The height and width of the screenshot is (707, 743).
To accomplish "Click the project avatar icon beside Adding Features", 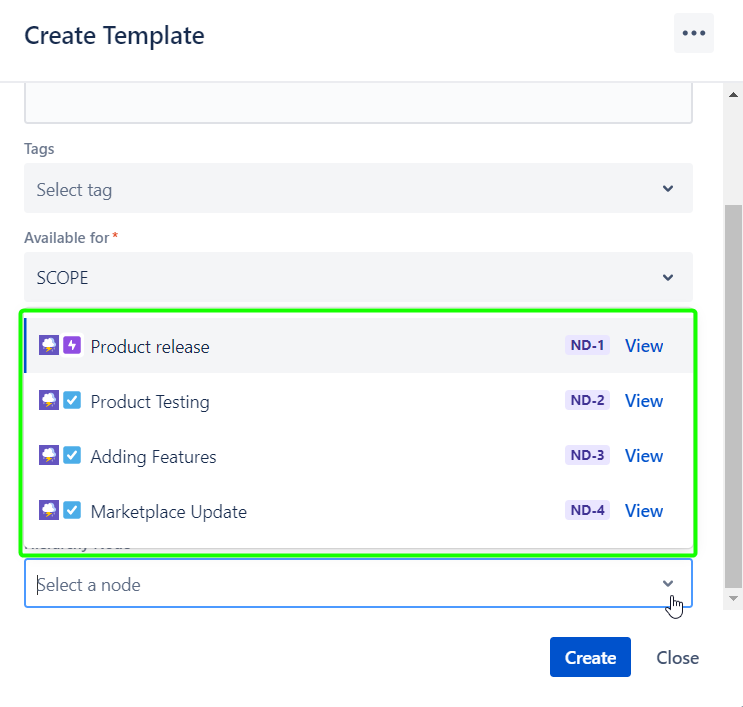I will [48, 456].
